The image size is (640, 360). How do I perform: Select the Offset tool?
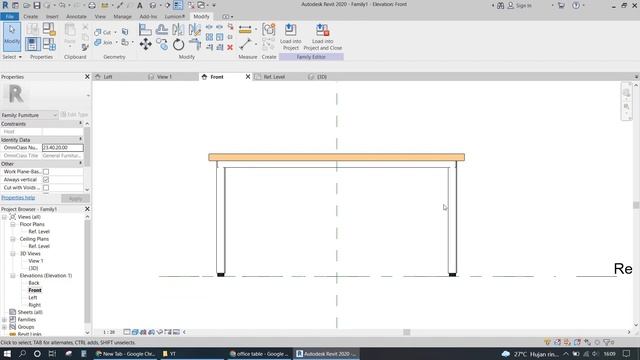click(162, 29)
